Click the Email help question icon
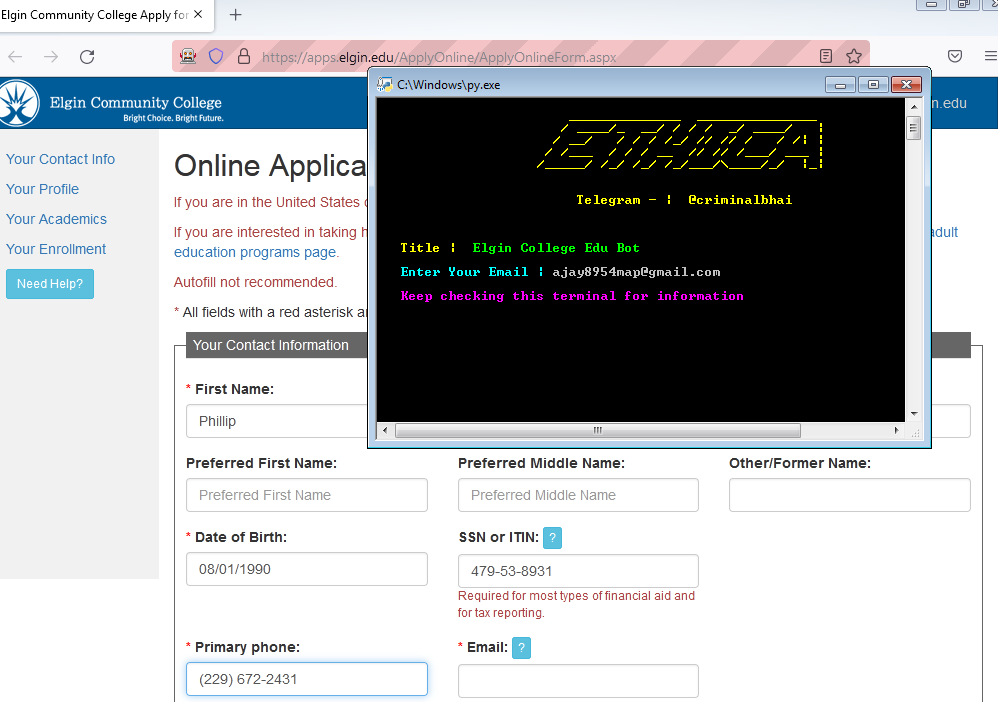 (521, 648)
